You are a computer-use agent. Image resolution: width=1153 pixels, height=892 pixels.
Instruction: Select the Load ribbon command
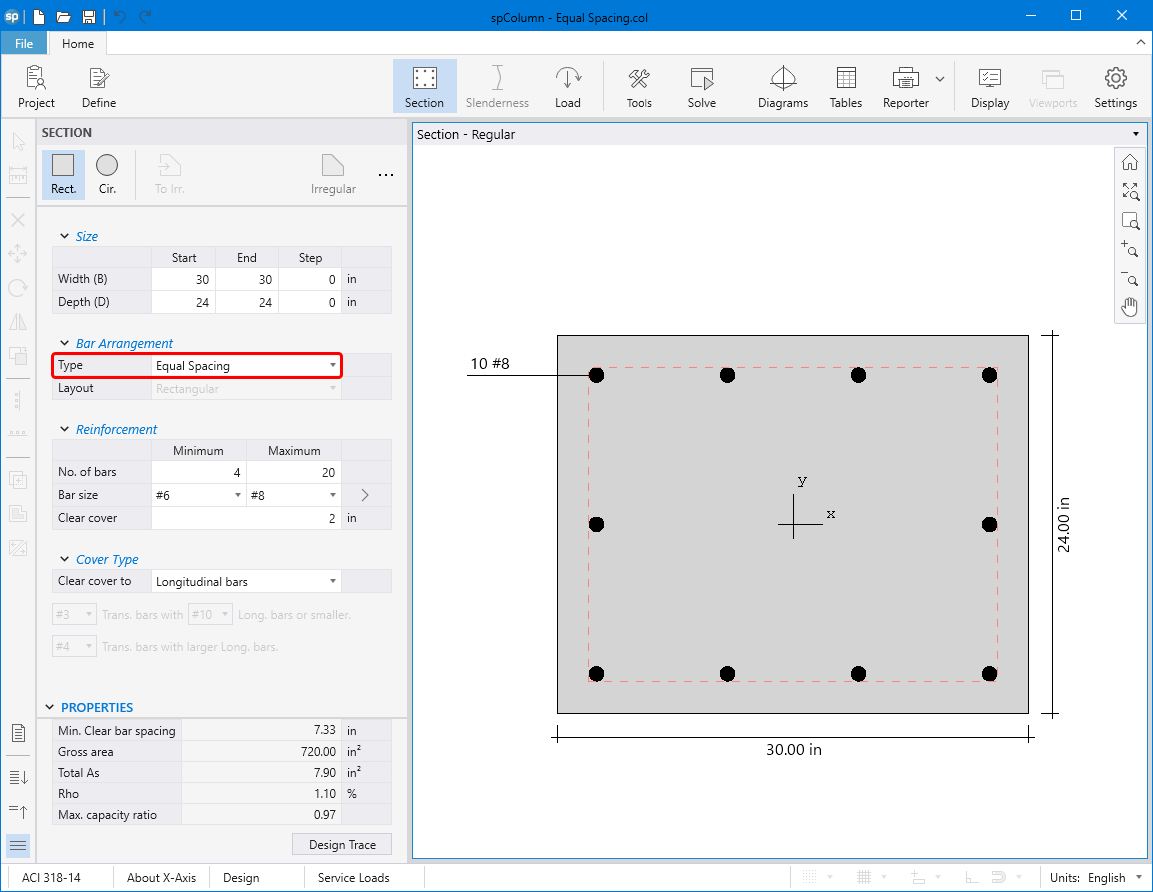[567, 87]
